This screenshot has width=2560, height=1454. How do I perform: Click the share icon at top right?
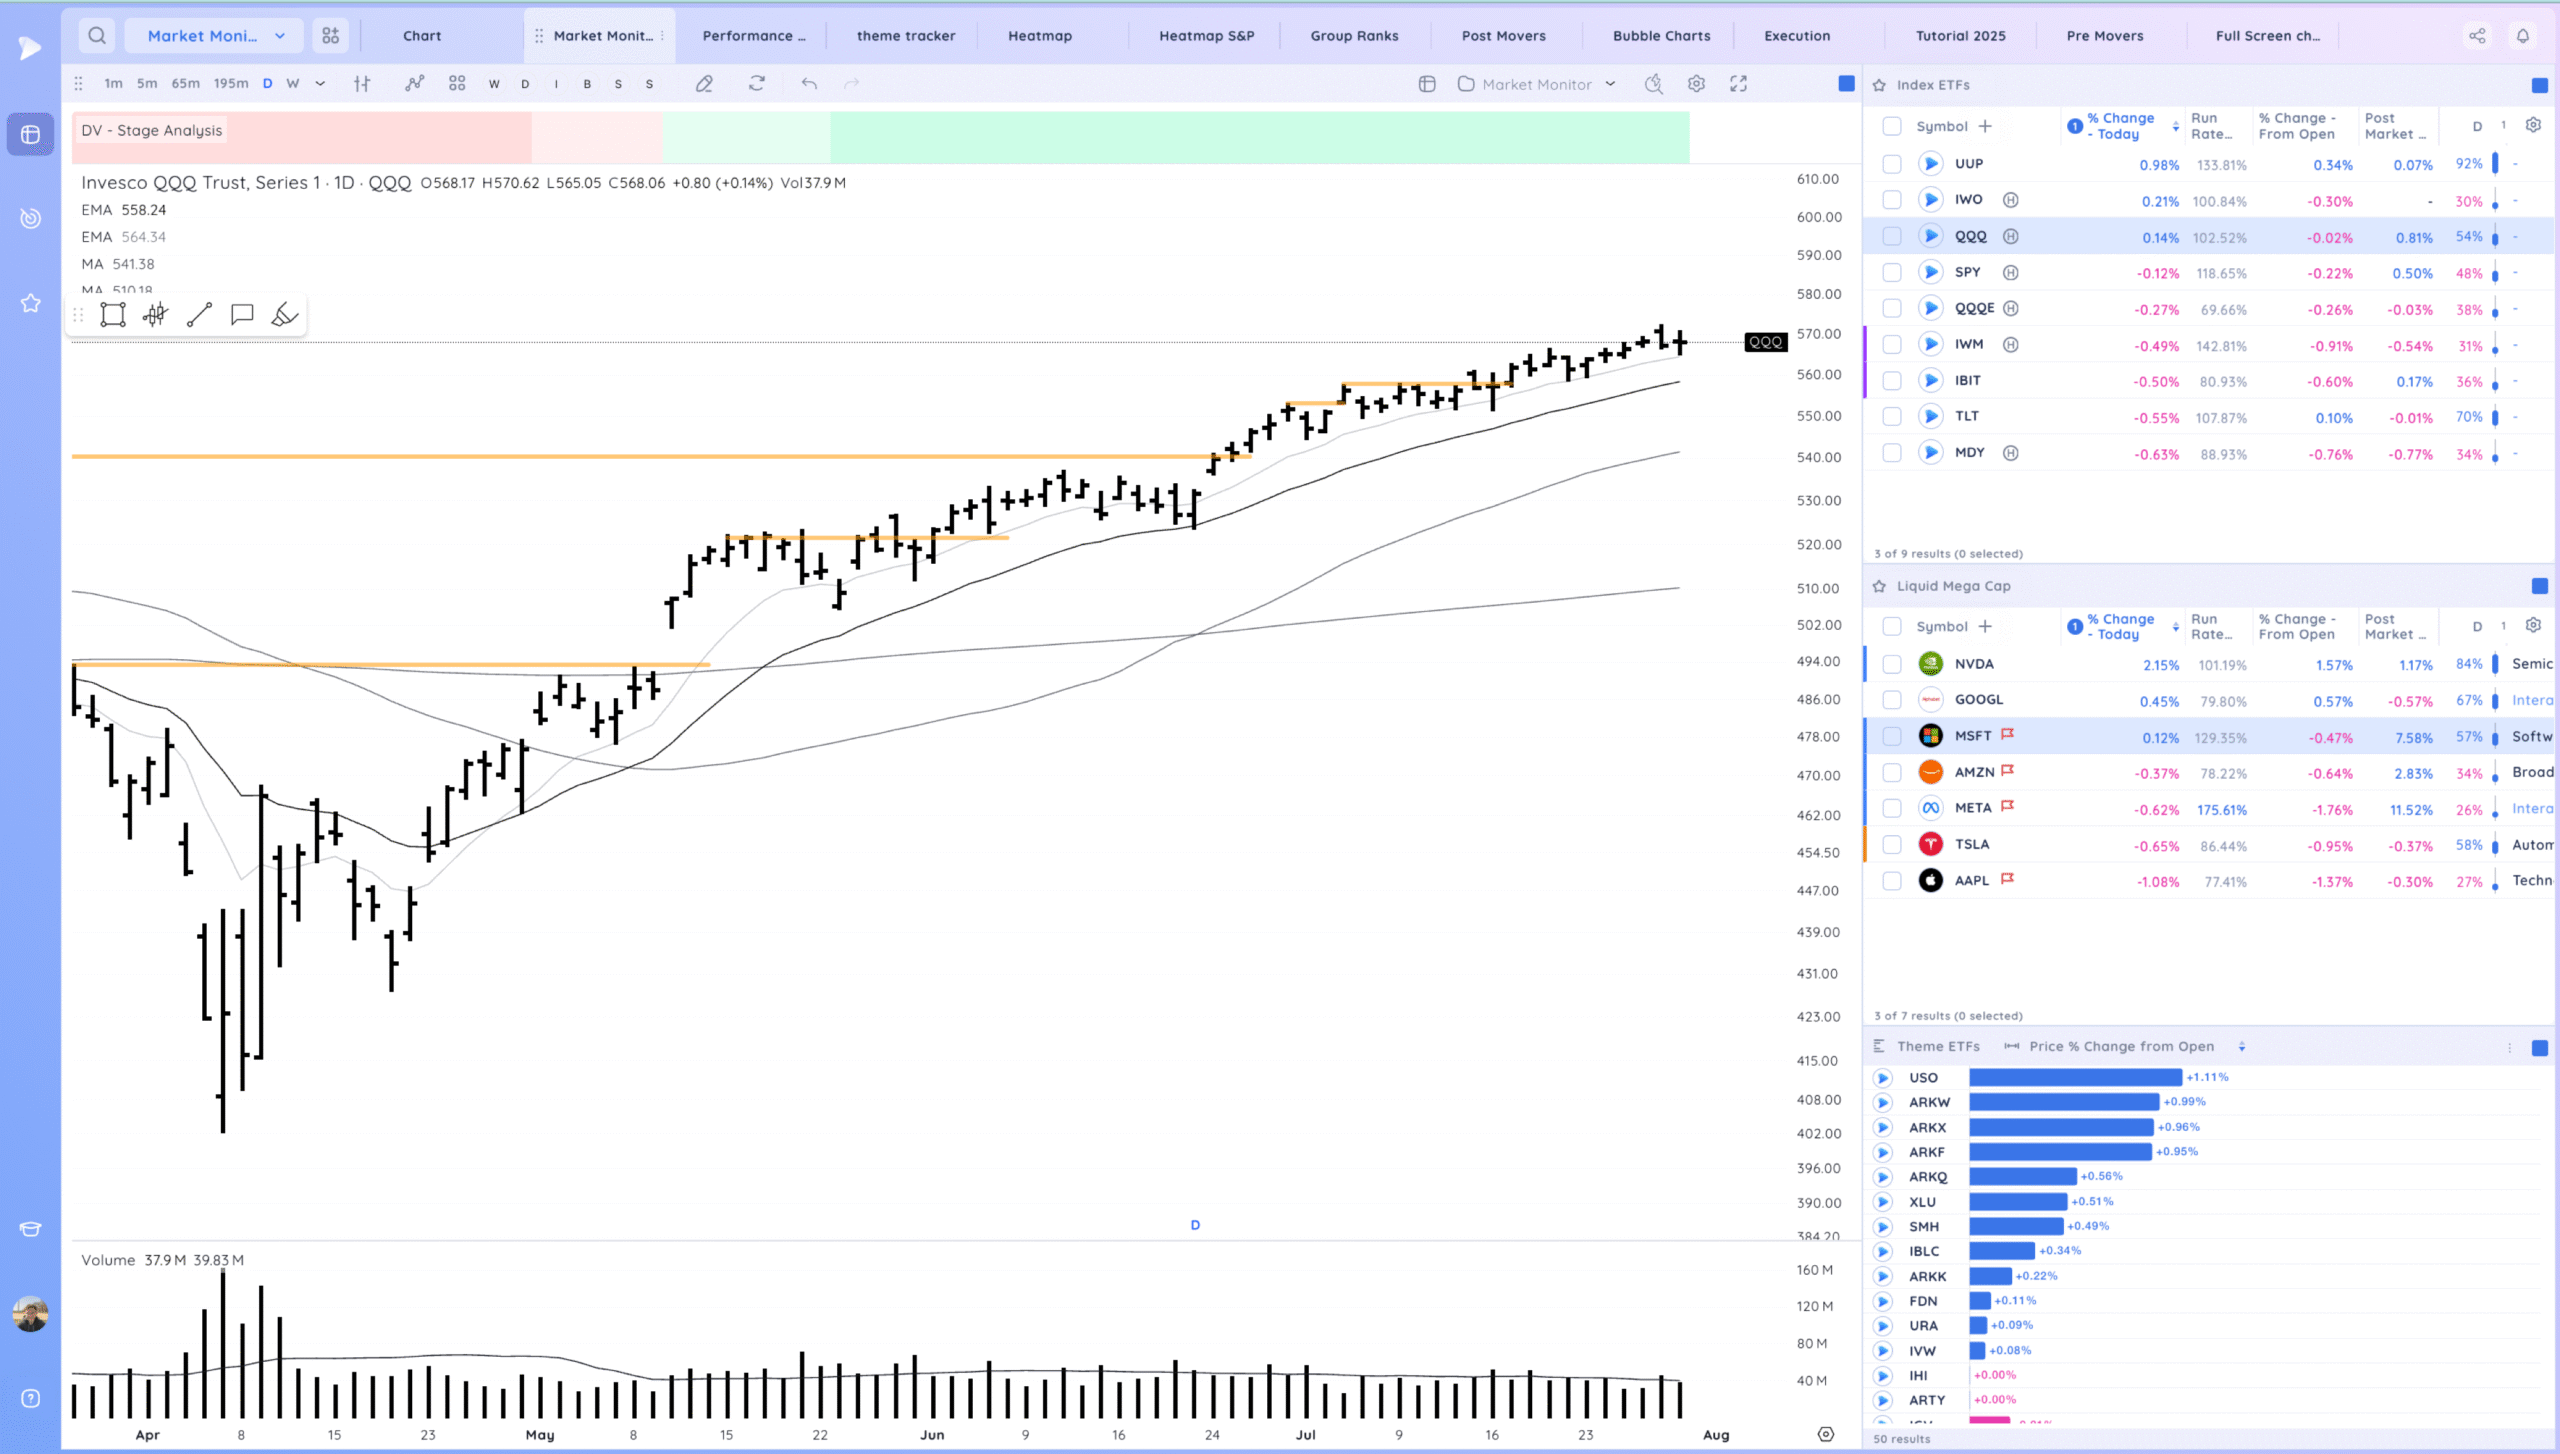tap(2477, 36)
